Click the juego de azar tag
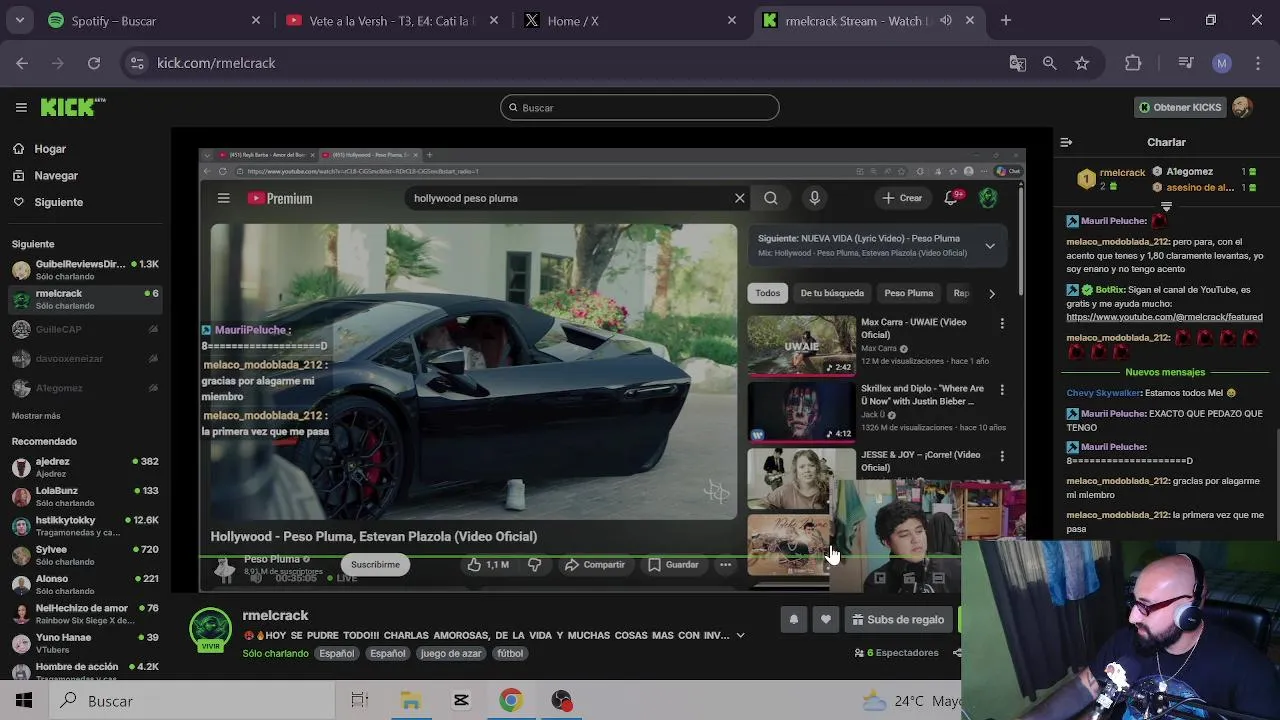This screenshot has height=720, width=1280. point(451,653)
